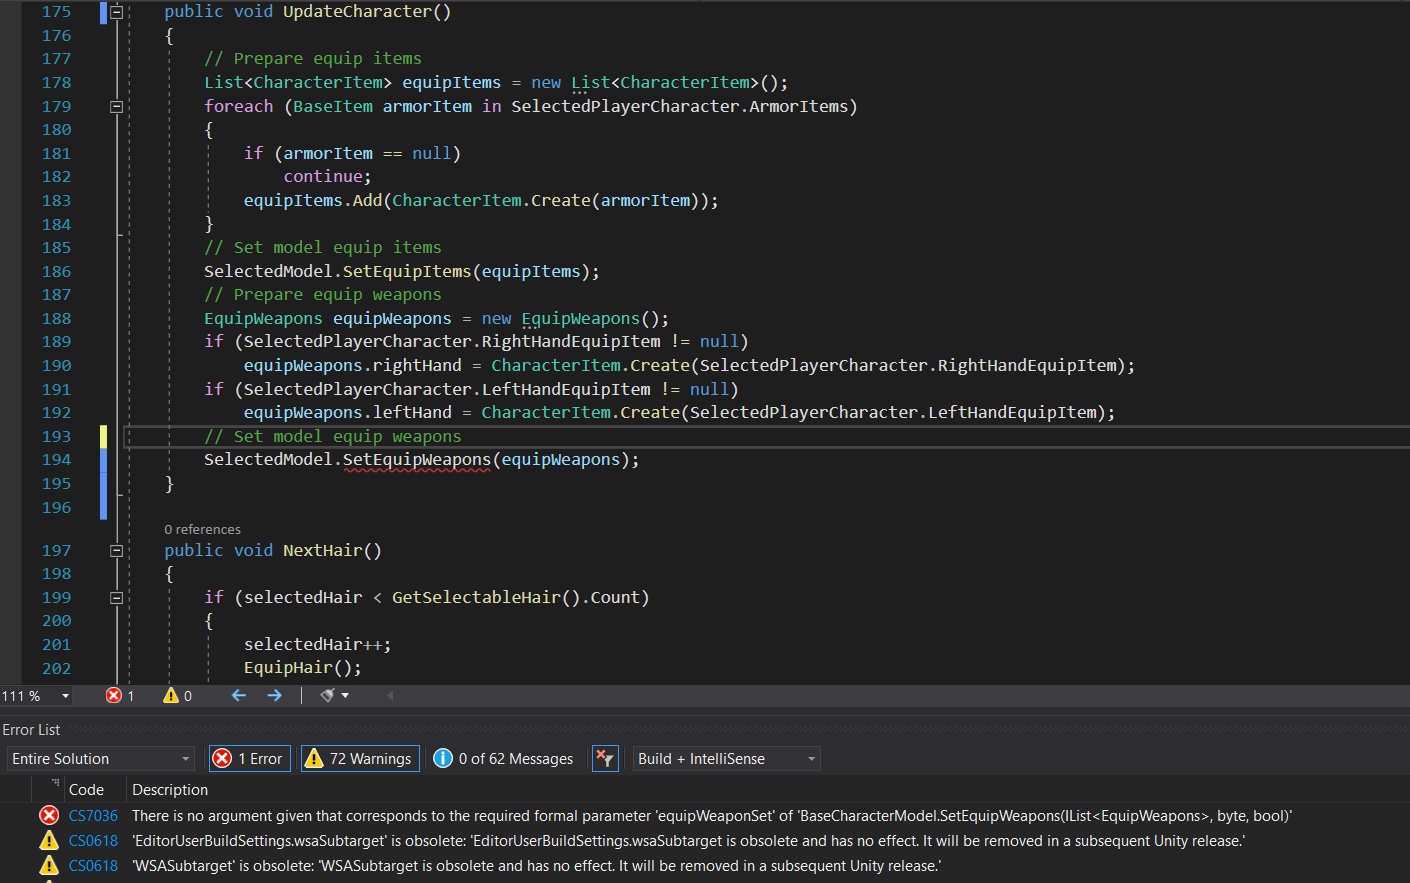Click the filter icon in Error List toolbar
The height and width of the screenshot is (883, 1410).
click(x=605, y=758)
